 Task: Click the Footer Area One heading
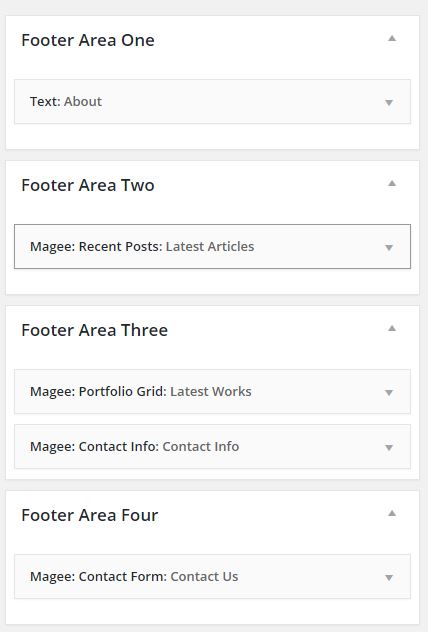[88, 40]
